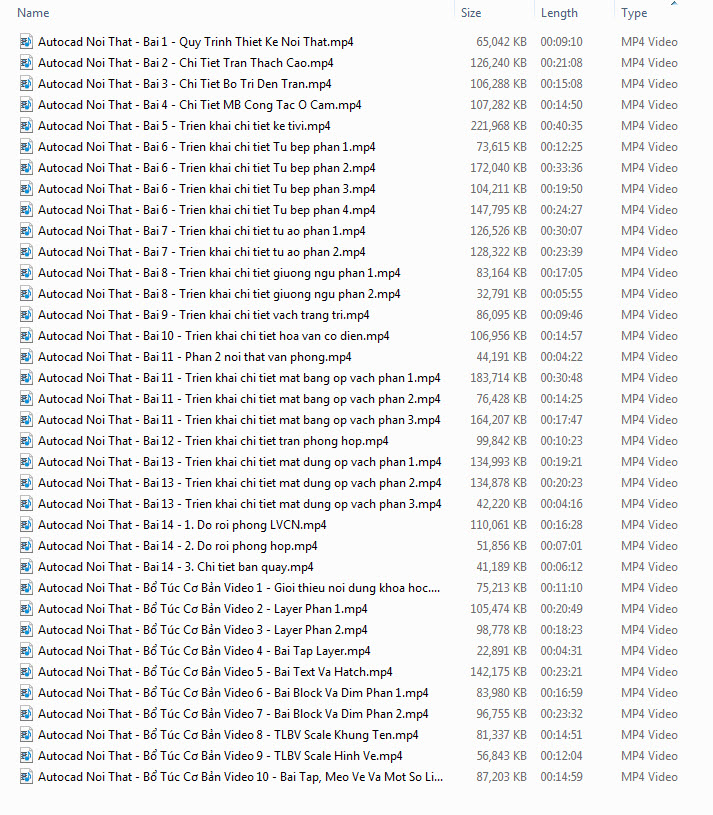The height and width of the screenshot is (815, 713).
Task: Sort files by the Size column header
Action: (471, 13)
